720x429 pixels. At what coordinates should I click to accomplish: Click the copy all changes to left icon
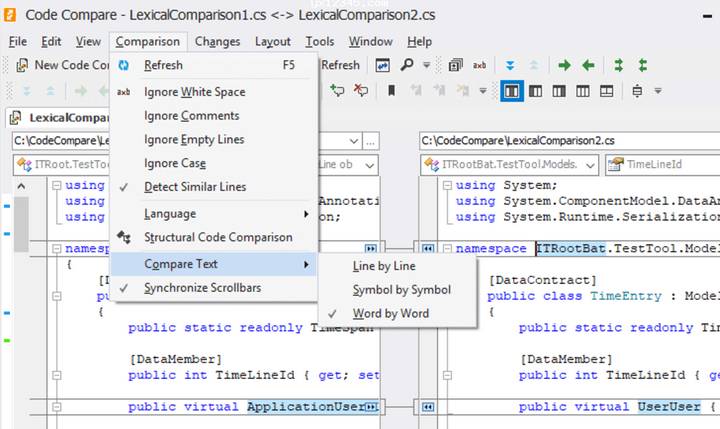pyautogui.click(x=643, y=65)
